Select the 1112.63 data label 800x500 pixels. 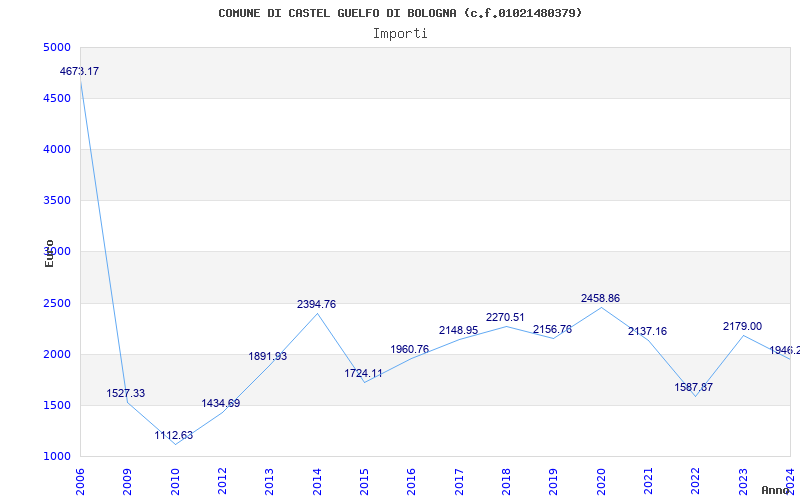click(173, 435)
